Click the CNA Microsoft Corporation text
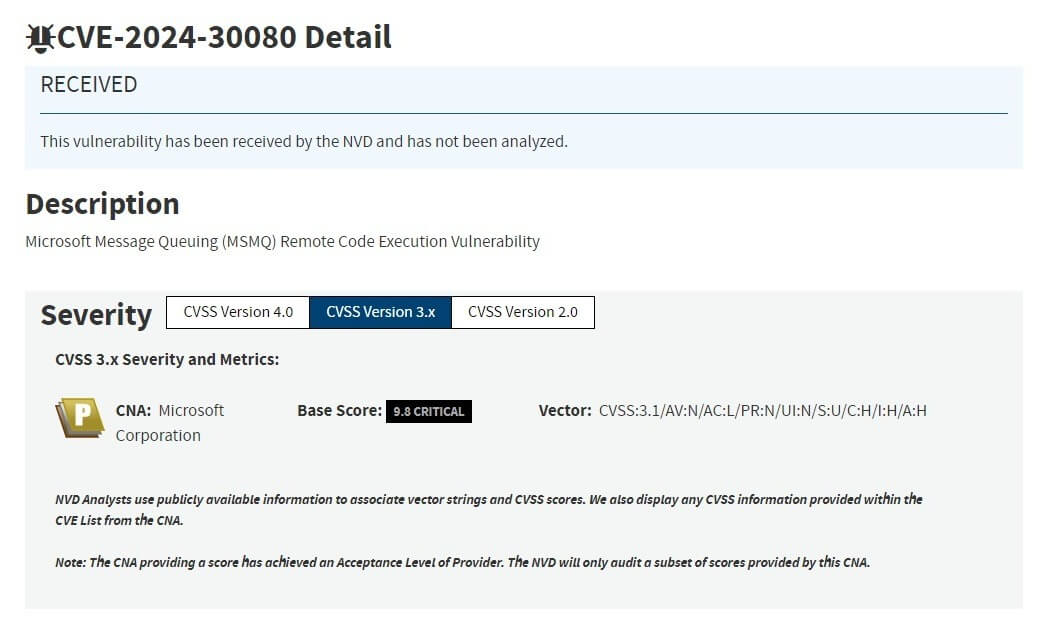Viewport: 1044px width, 636px height. [x=169, y=422]
